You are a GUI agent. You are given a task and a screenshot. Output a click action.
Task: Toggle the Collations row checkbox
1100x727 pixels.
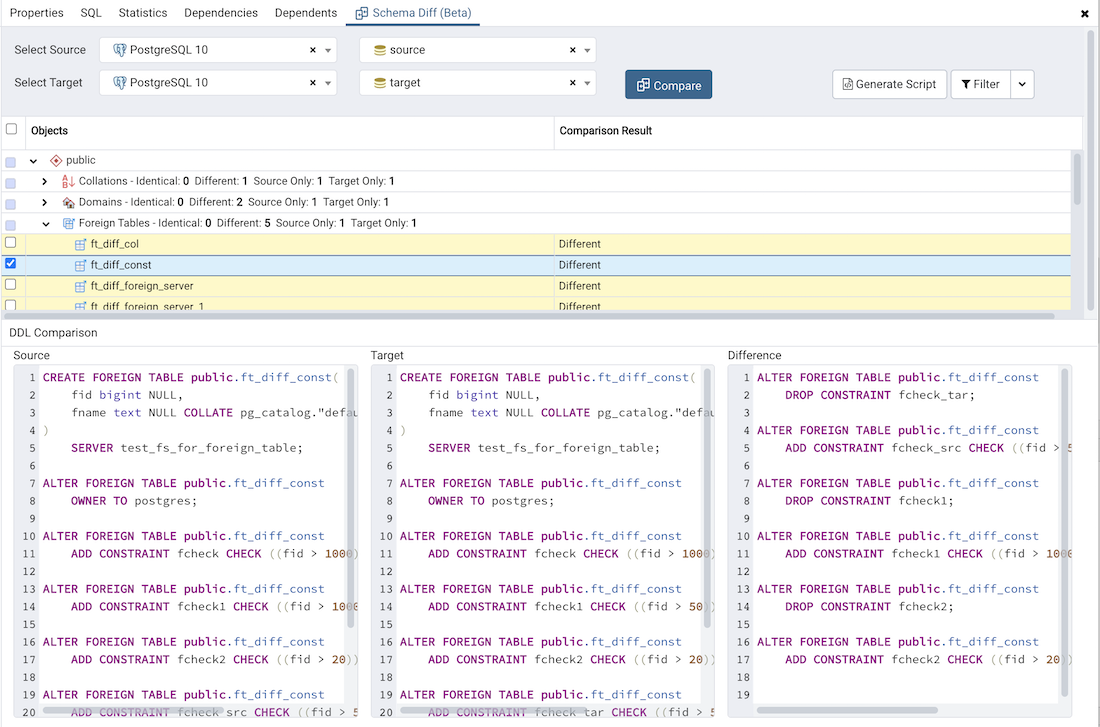pos(11,183)
